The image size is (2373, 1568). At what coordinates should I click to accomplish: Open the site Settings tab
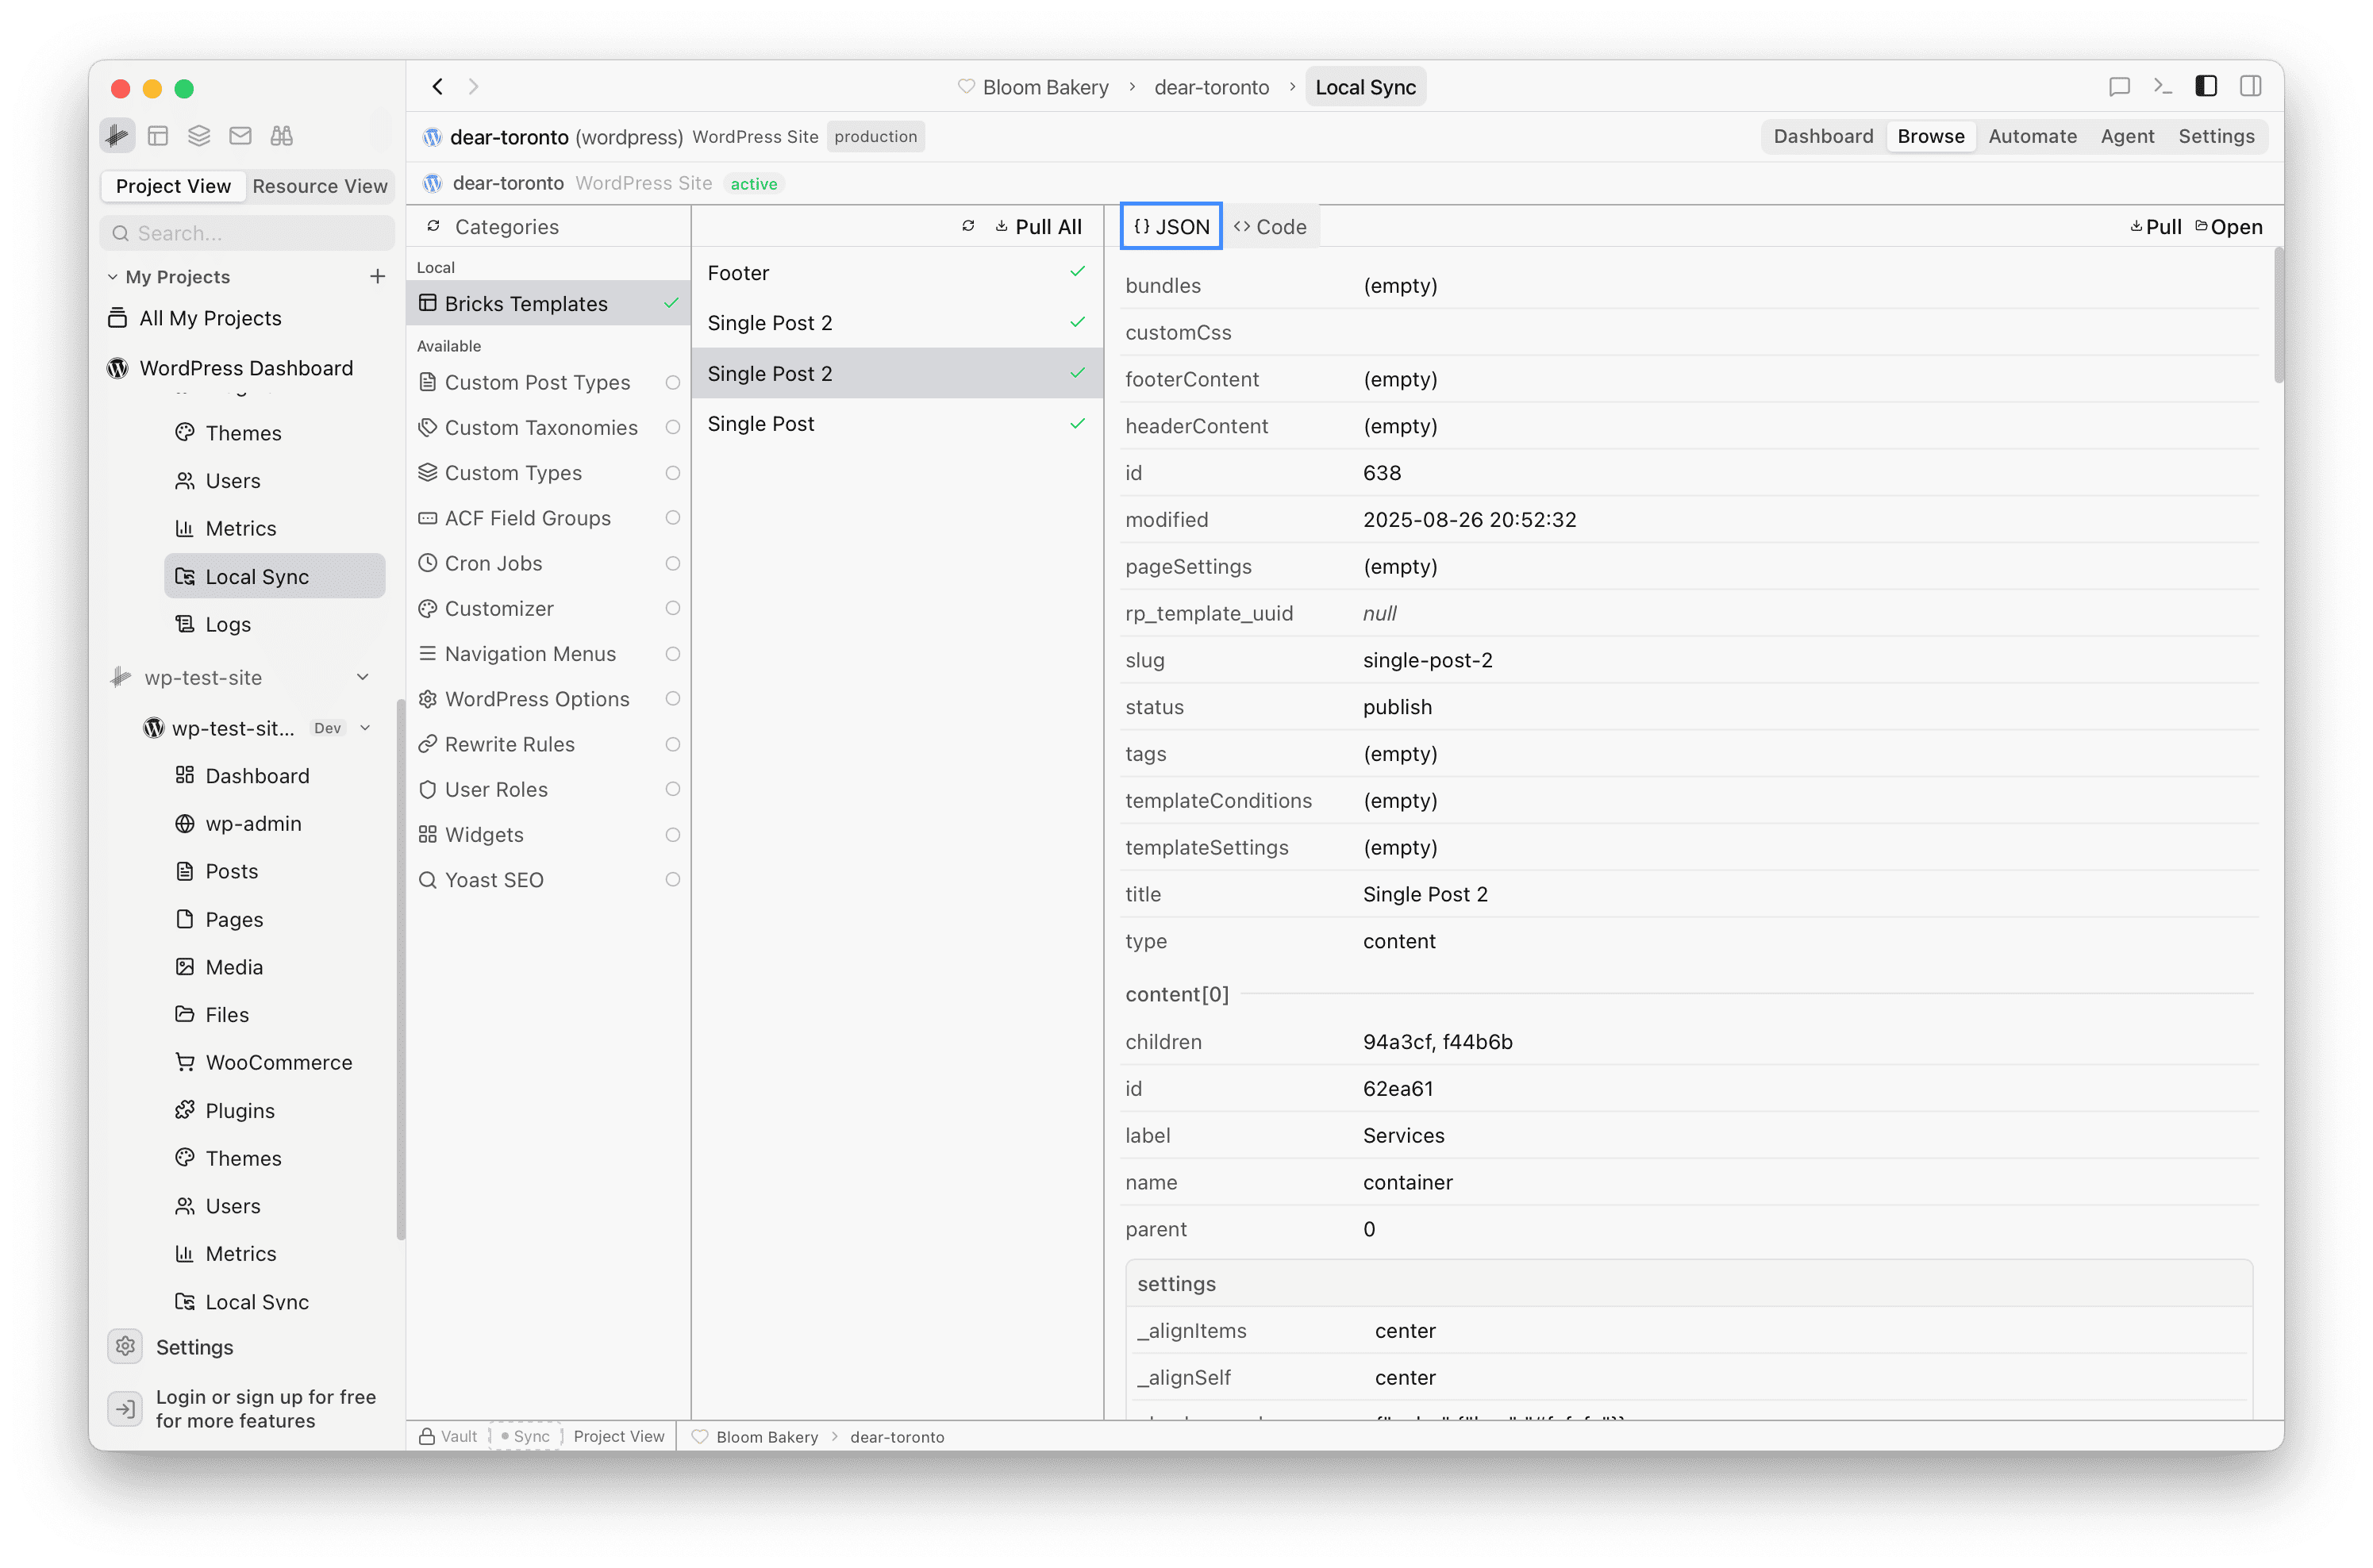(x=2216, y=136)
